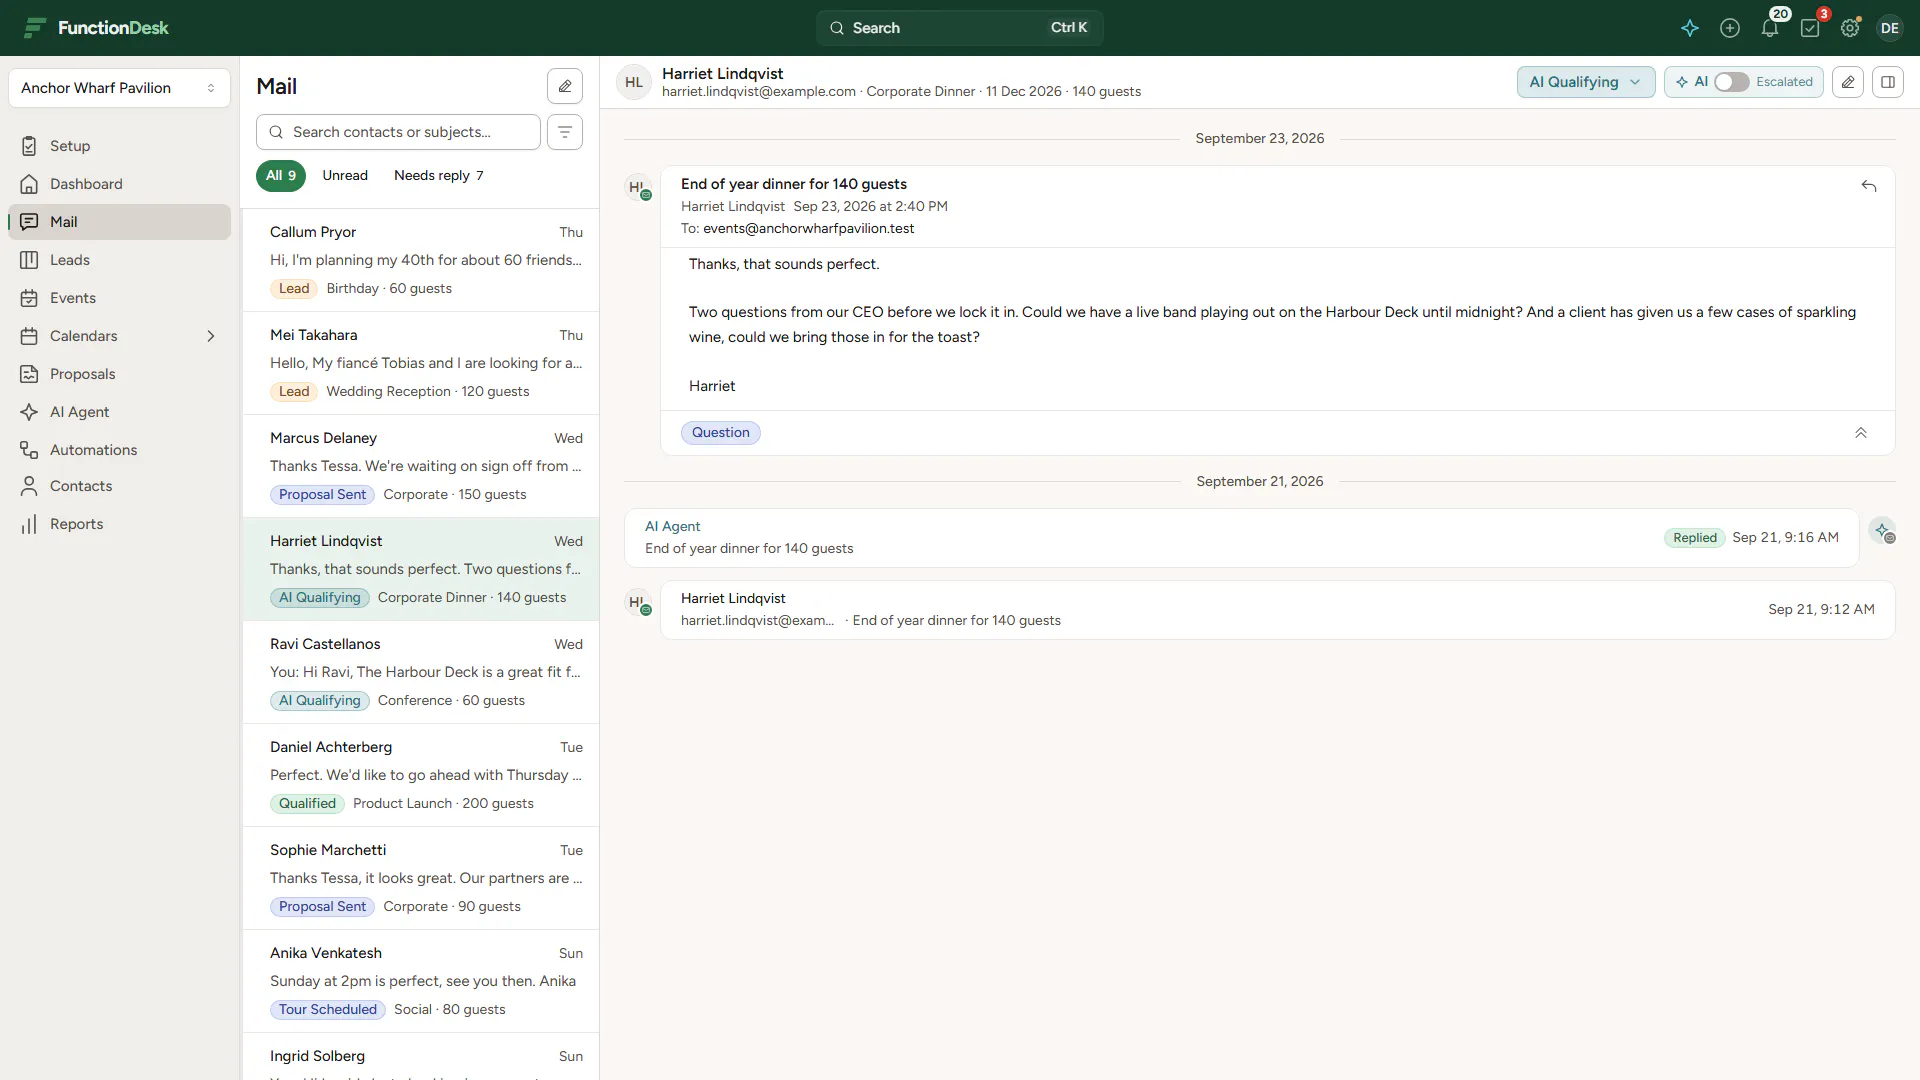Toggle the AI Escalated switch
The image size is (1920, 1080).
click(1732, 82)
